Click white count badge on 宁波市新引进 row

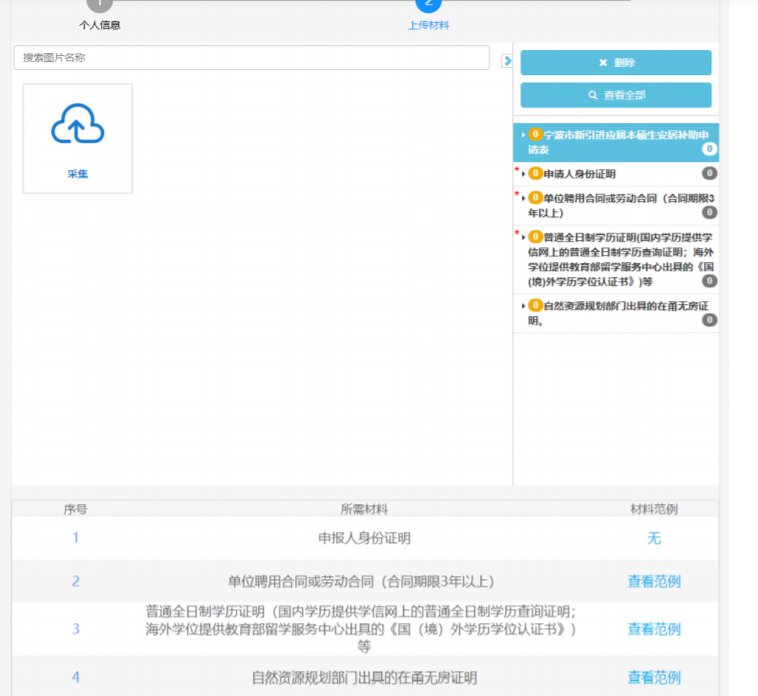pos(709,149)
